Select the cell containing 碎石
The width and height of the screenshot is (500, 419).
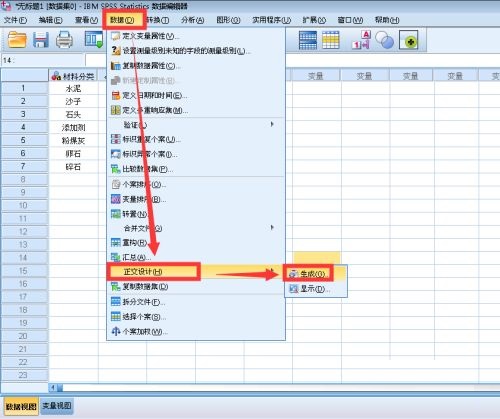click(x=73, y=167)
